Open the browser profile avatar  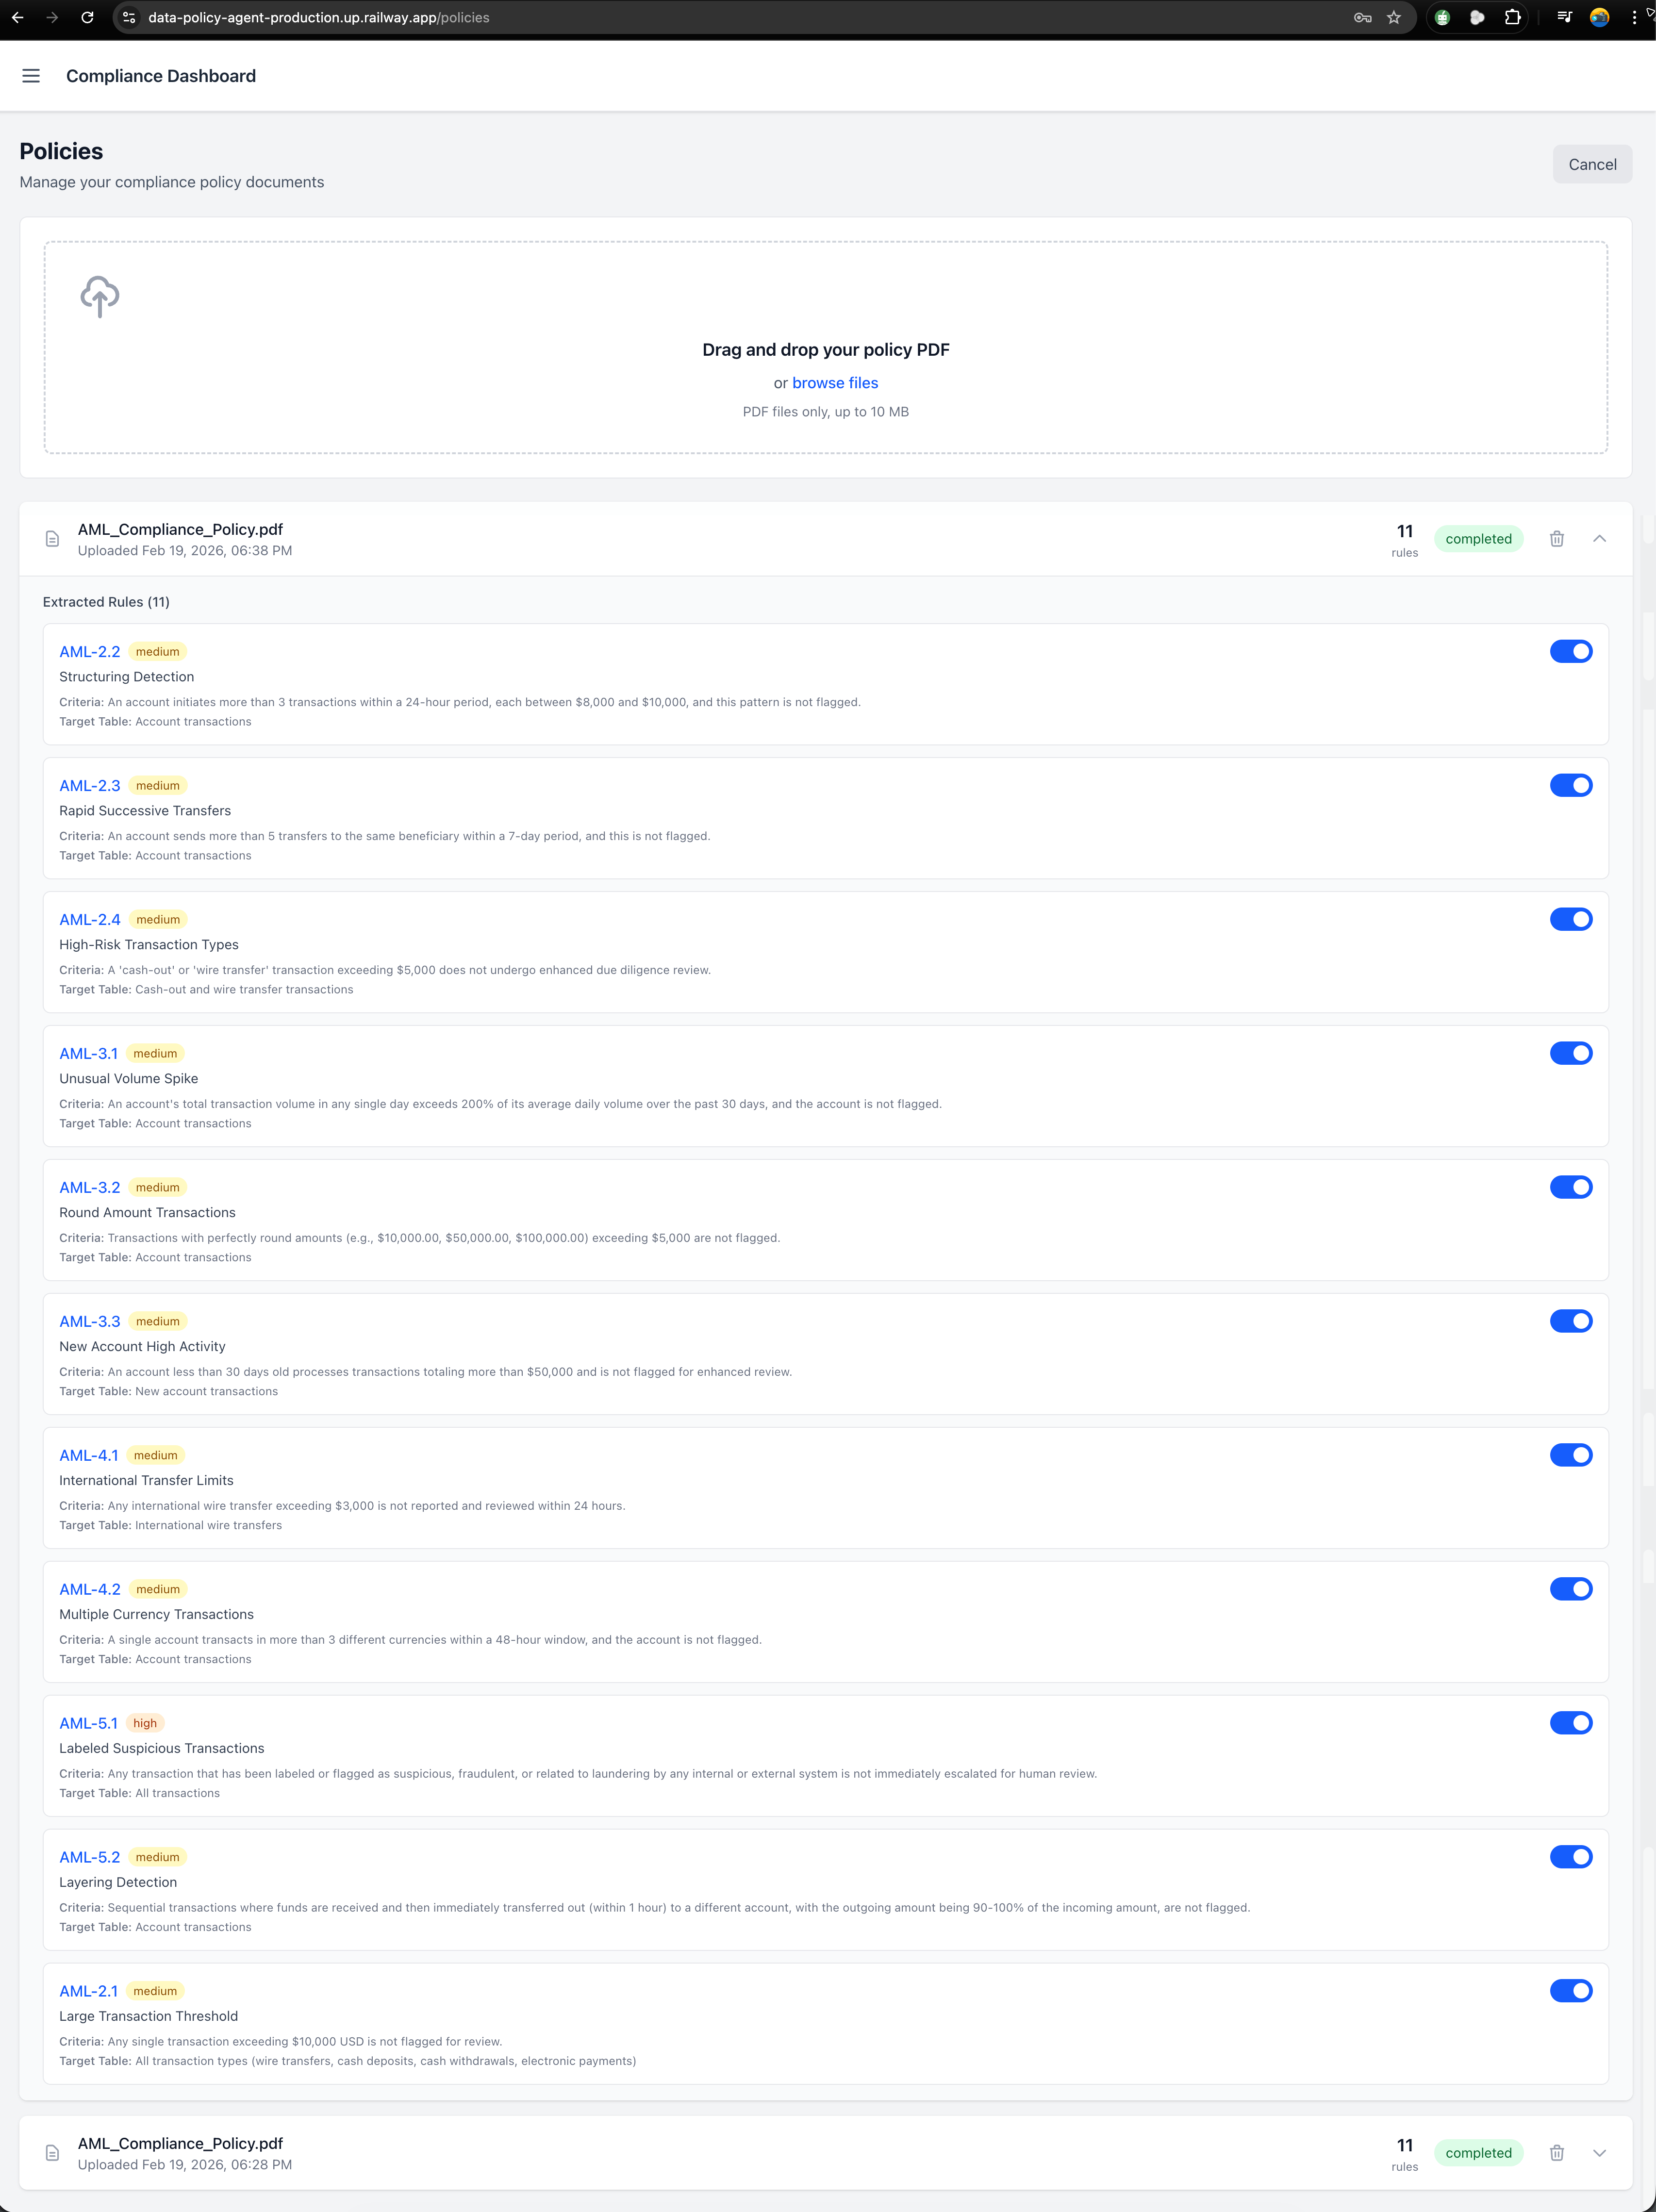pyautogui.click(x=1600, y=17)
